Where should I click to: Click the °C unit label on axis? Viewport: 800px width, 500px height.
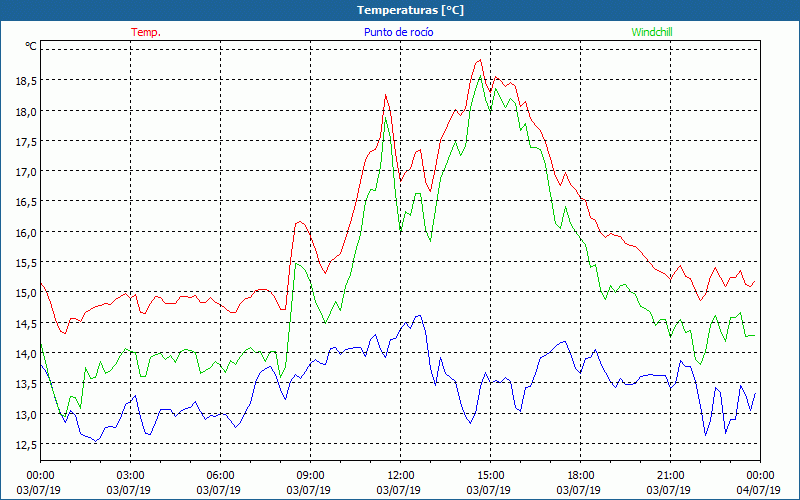[31, 46]
